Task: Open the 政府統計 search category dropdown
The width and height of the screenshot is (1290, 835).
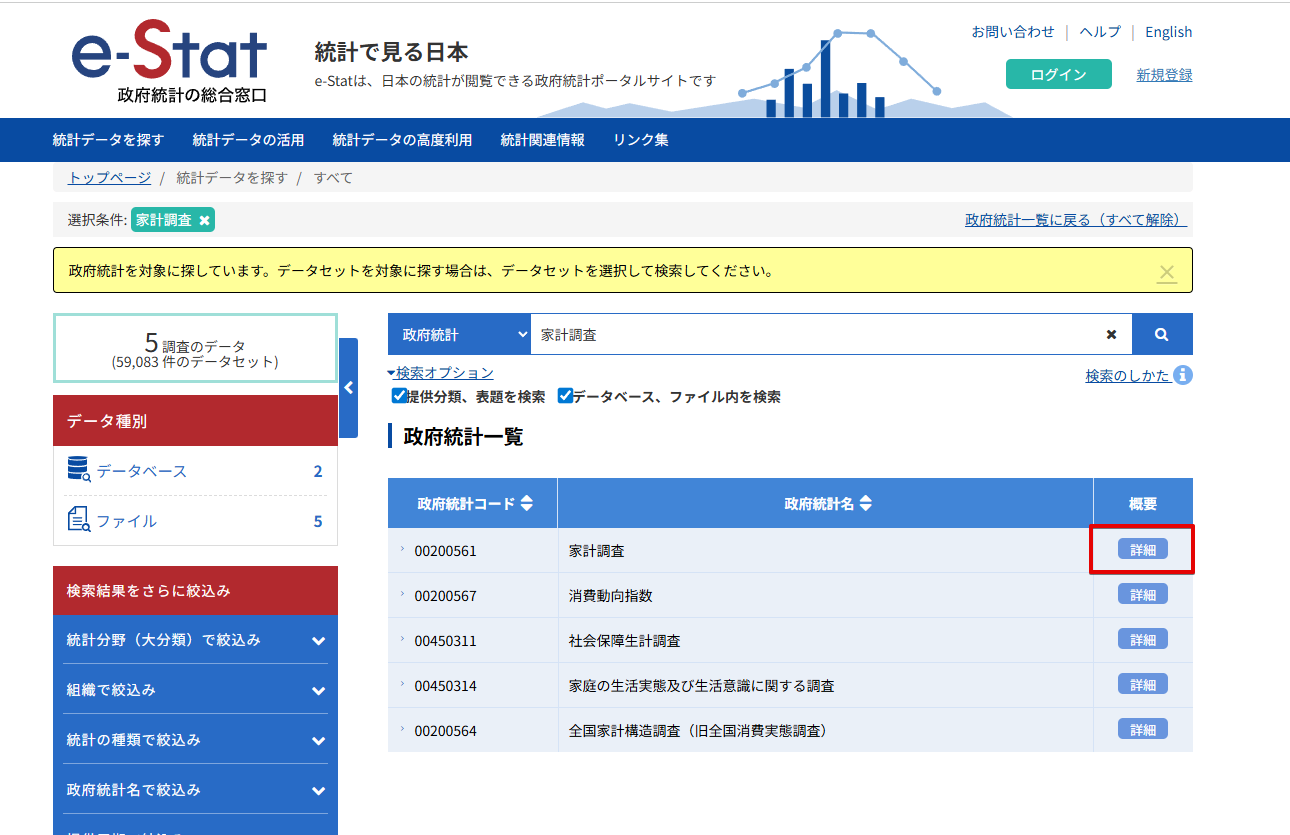Action: click(x=460, y=334)
